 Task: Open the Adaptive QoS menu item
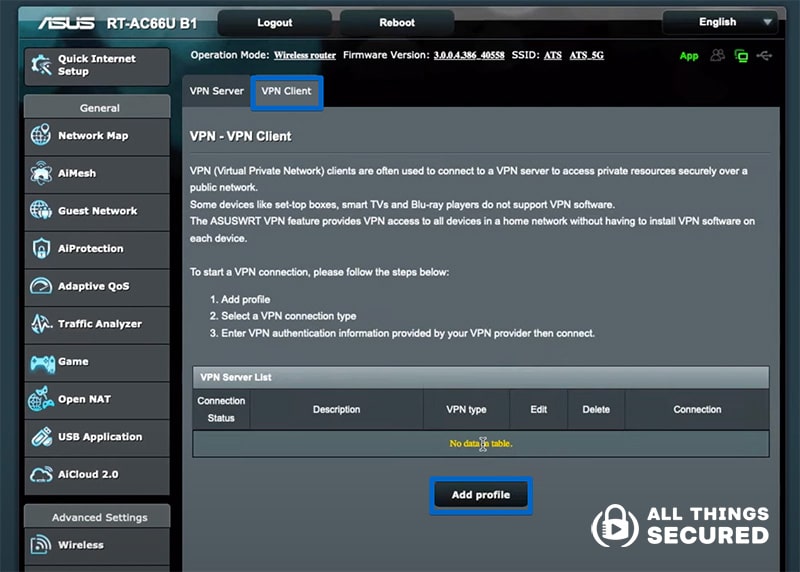tap(97, 286)
